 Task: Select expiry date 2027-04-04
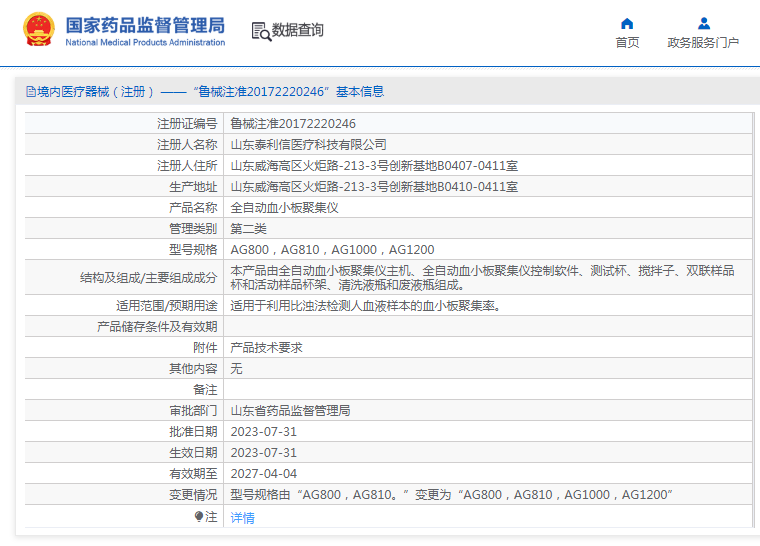tap(263, 474)
